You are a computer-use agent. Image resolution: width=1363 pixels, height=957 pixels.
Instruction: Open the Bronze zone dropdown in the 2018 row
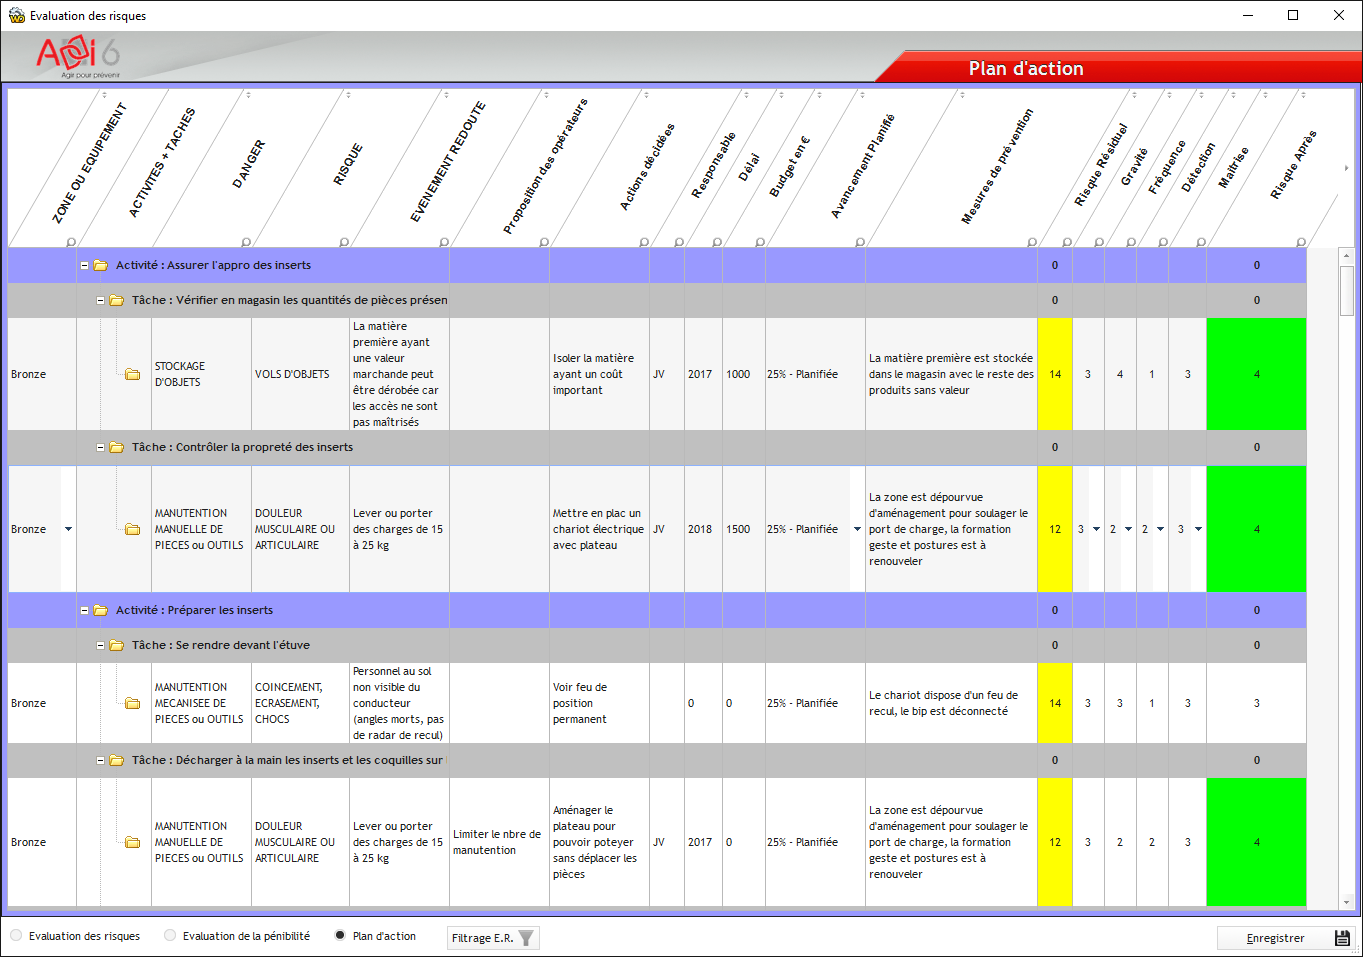[x=68, y=529]
